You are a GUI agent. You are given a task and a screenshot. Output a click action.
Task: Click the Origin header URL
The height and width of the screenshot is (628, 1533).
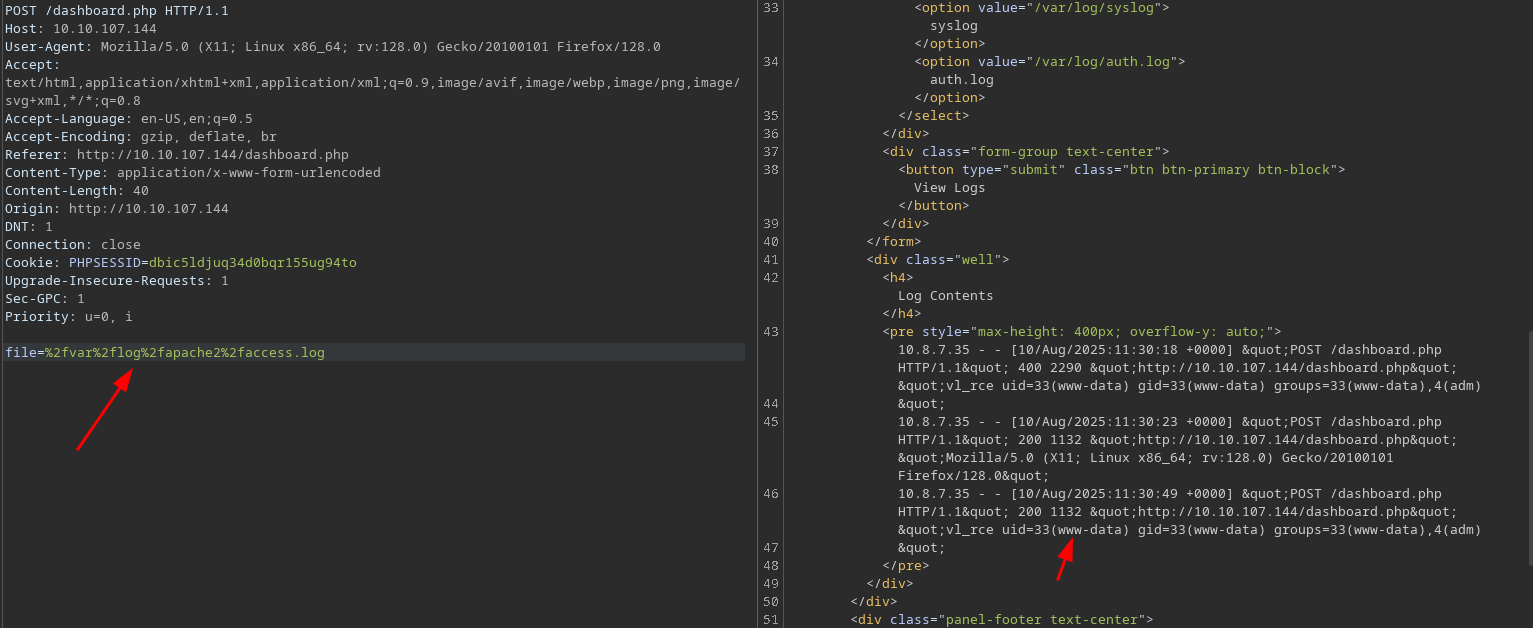click(148, 209)
